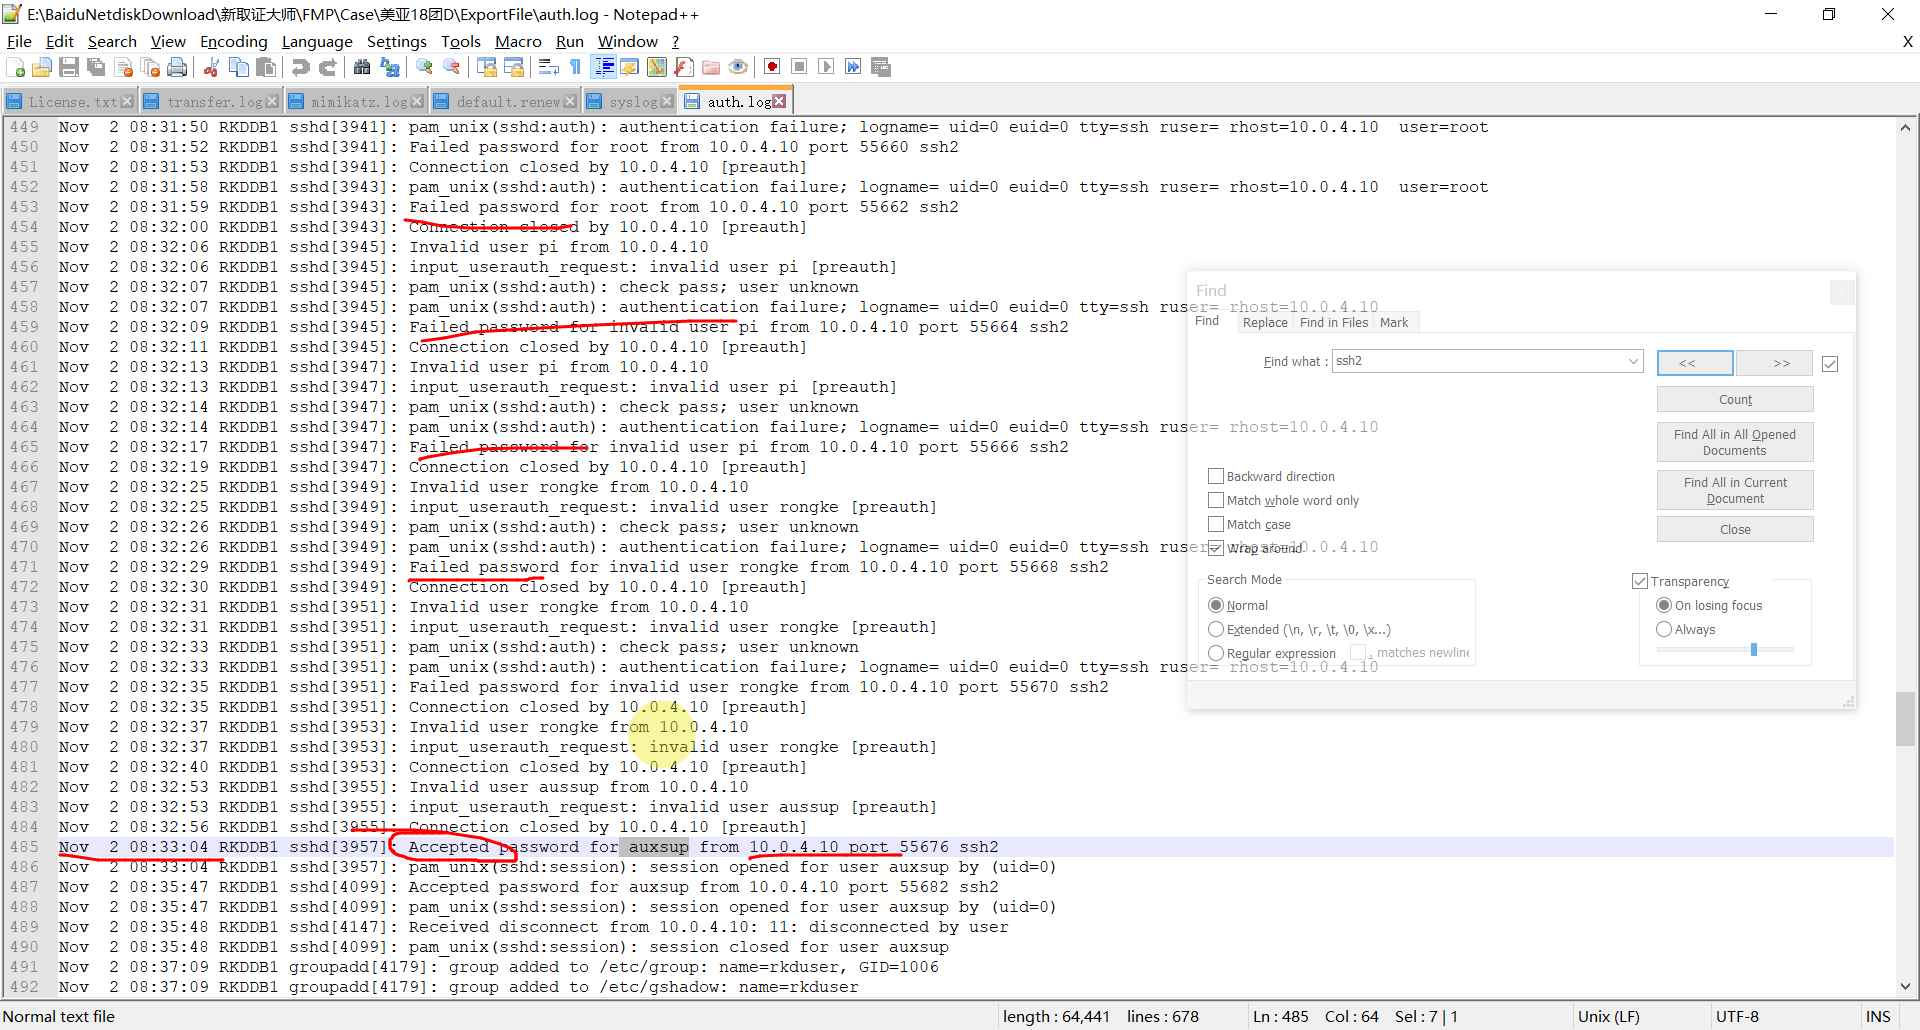Click the Replace toolbar icon
The height and width of the screenshot is (1030, 1920).
pos(390,67)
